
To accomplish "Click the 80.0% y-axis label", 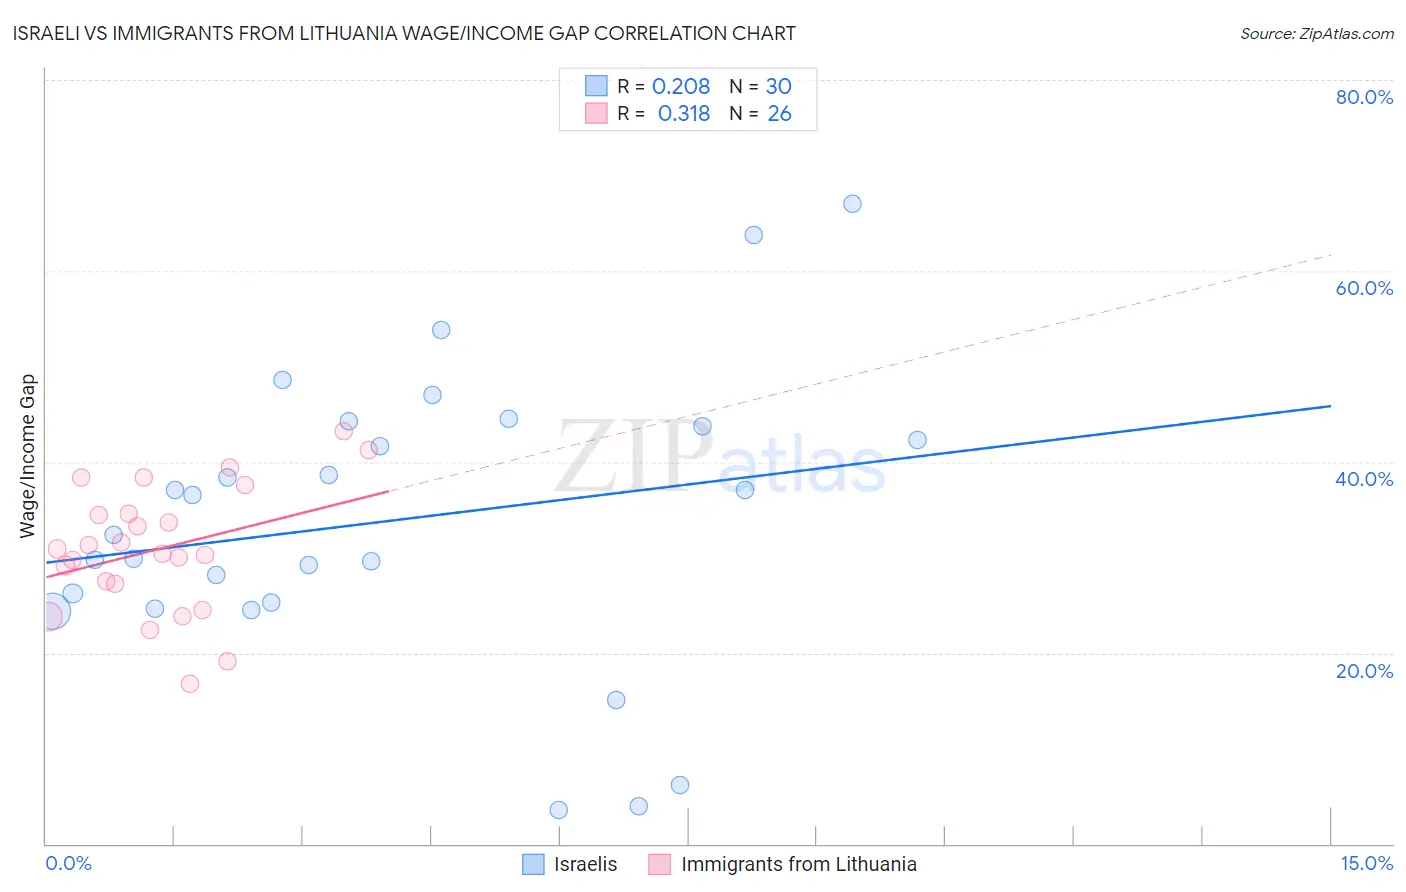I will coord(1364,97).
